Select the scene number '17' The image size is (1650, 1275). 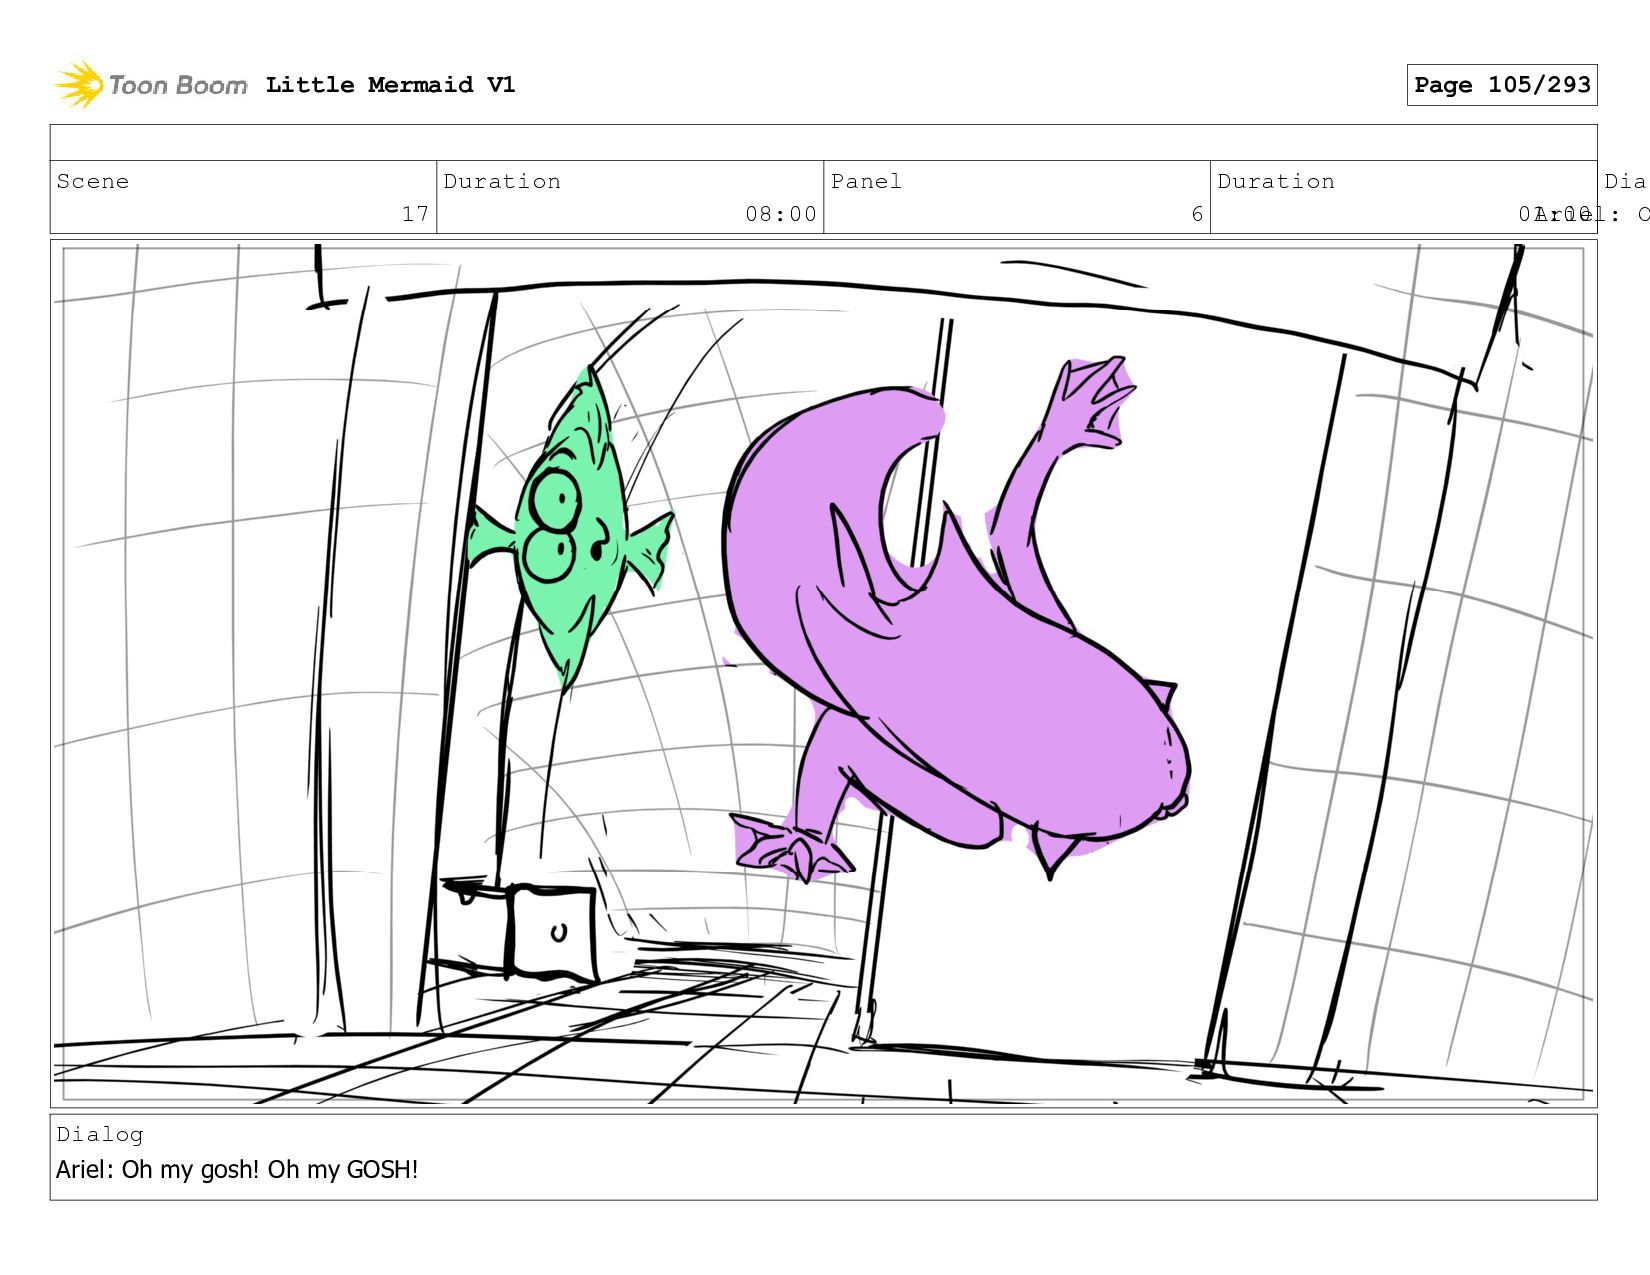pyautogui.click(x=415, y=214)
